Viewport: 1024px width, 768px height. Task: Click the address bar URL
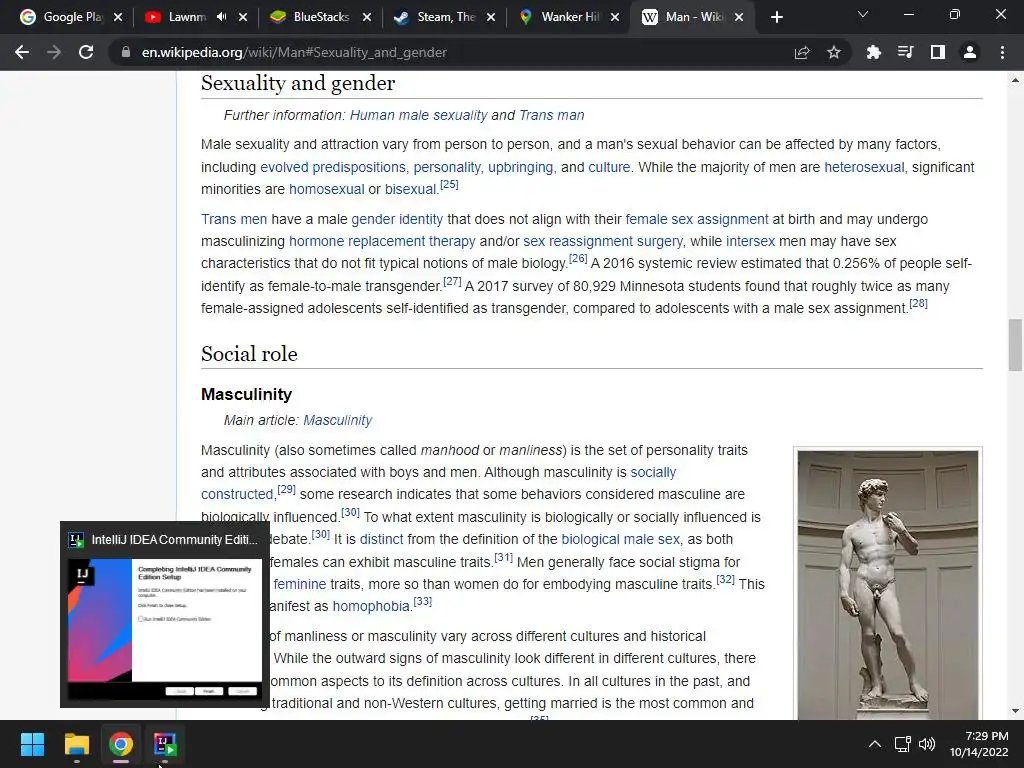tap(294, 52)
